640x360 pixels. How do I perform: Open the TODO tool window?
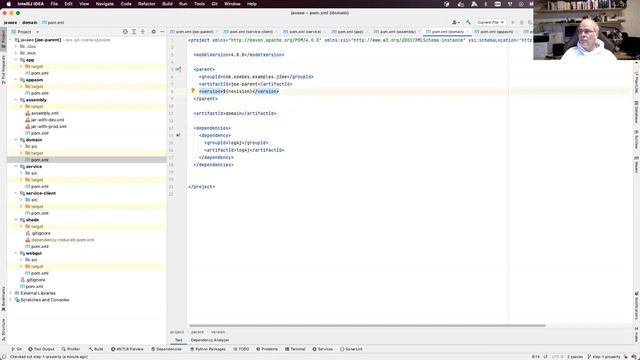[241, 349]
